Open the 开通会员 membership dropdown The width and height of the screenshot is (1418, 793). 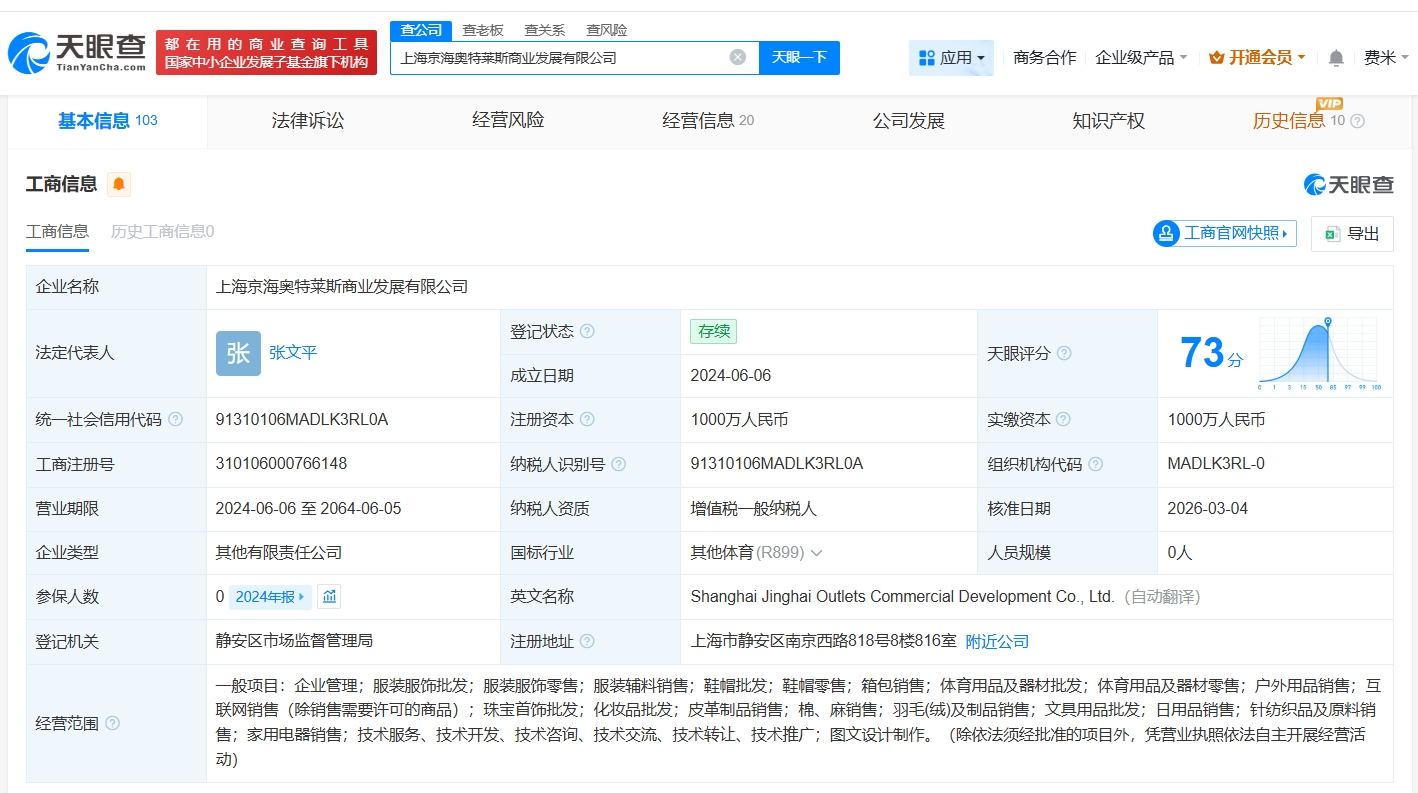pos(1257,58)
